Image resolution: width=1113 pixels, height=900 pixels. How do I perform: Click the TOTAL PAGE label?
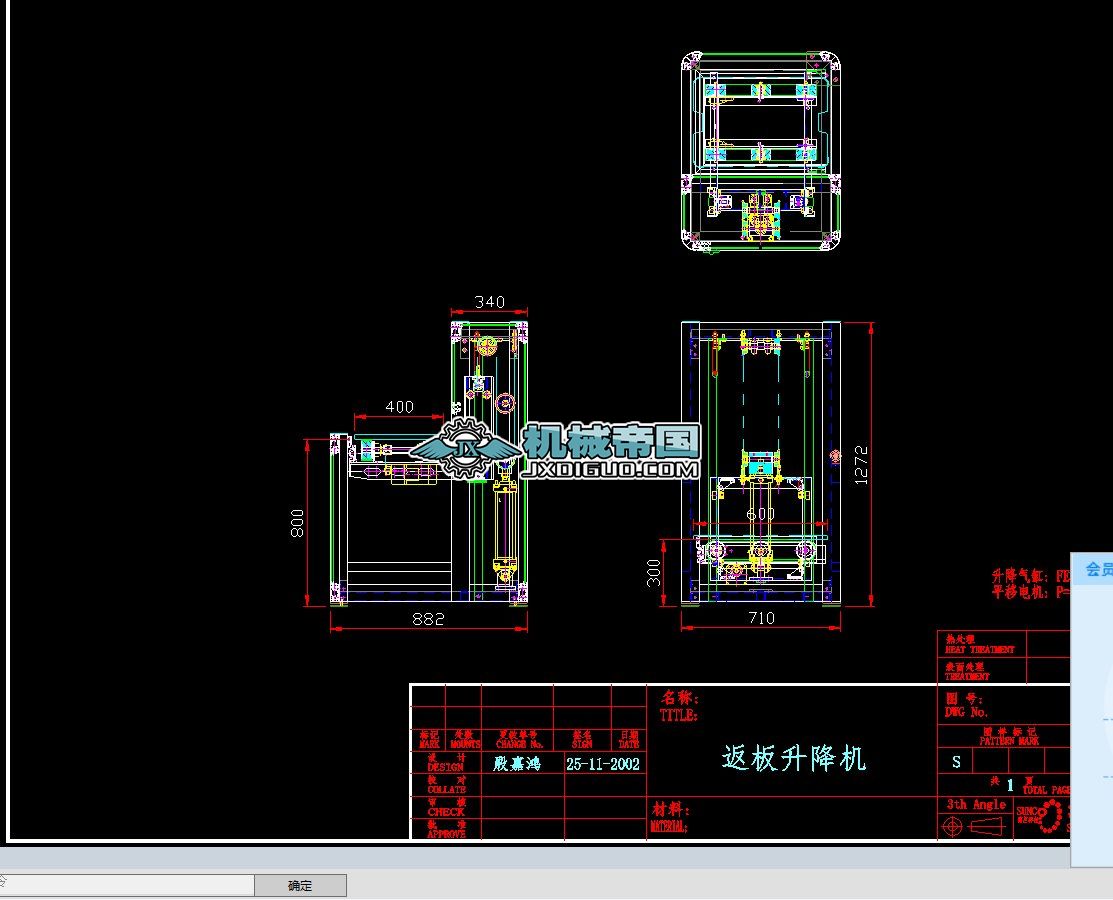1046,789
